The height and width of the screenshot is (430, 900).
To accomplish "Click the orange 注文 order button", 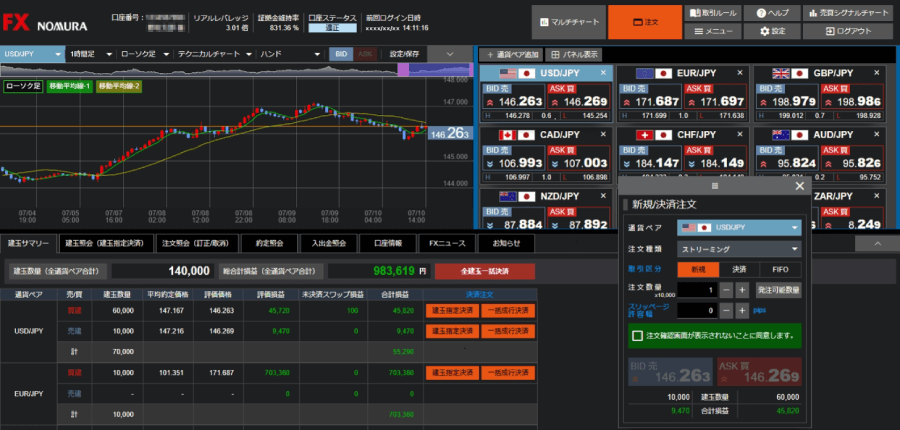I will pyautogui.click(x=645, y=22).
